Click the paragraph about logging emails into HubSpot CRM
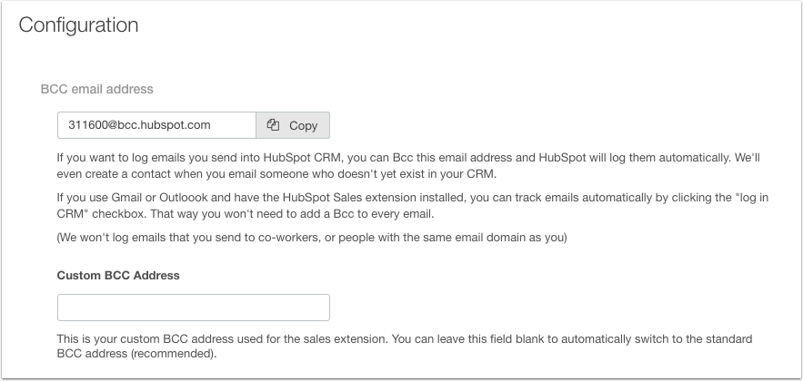This screenshot has width=803, height=381. [x=408, y=165]
